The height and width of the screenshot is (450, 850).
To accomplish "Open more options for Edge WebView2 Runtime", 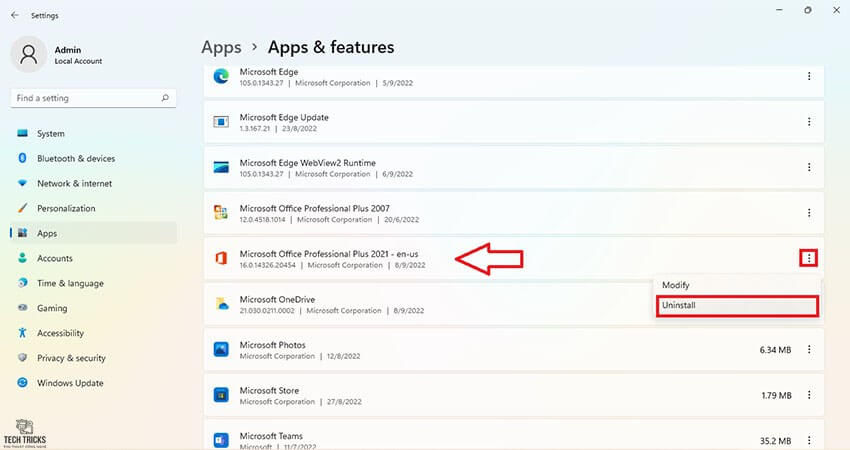I will 809,168.
